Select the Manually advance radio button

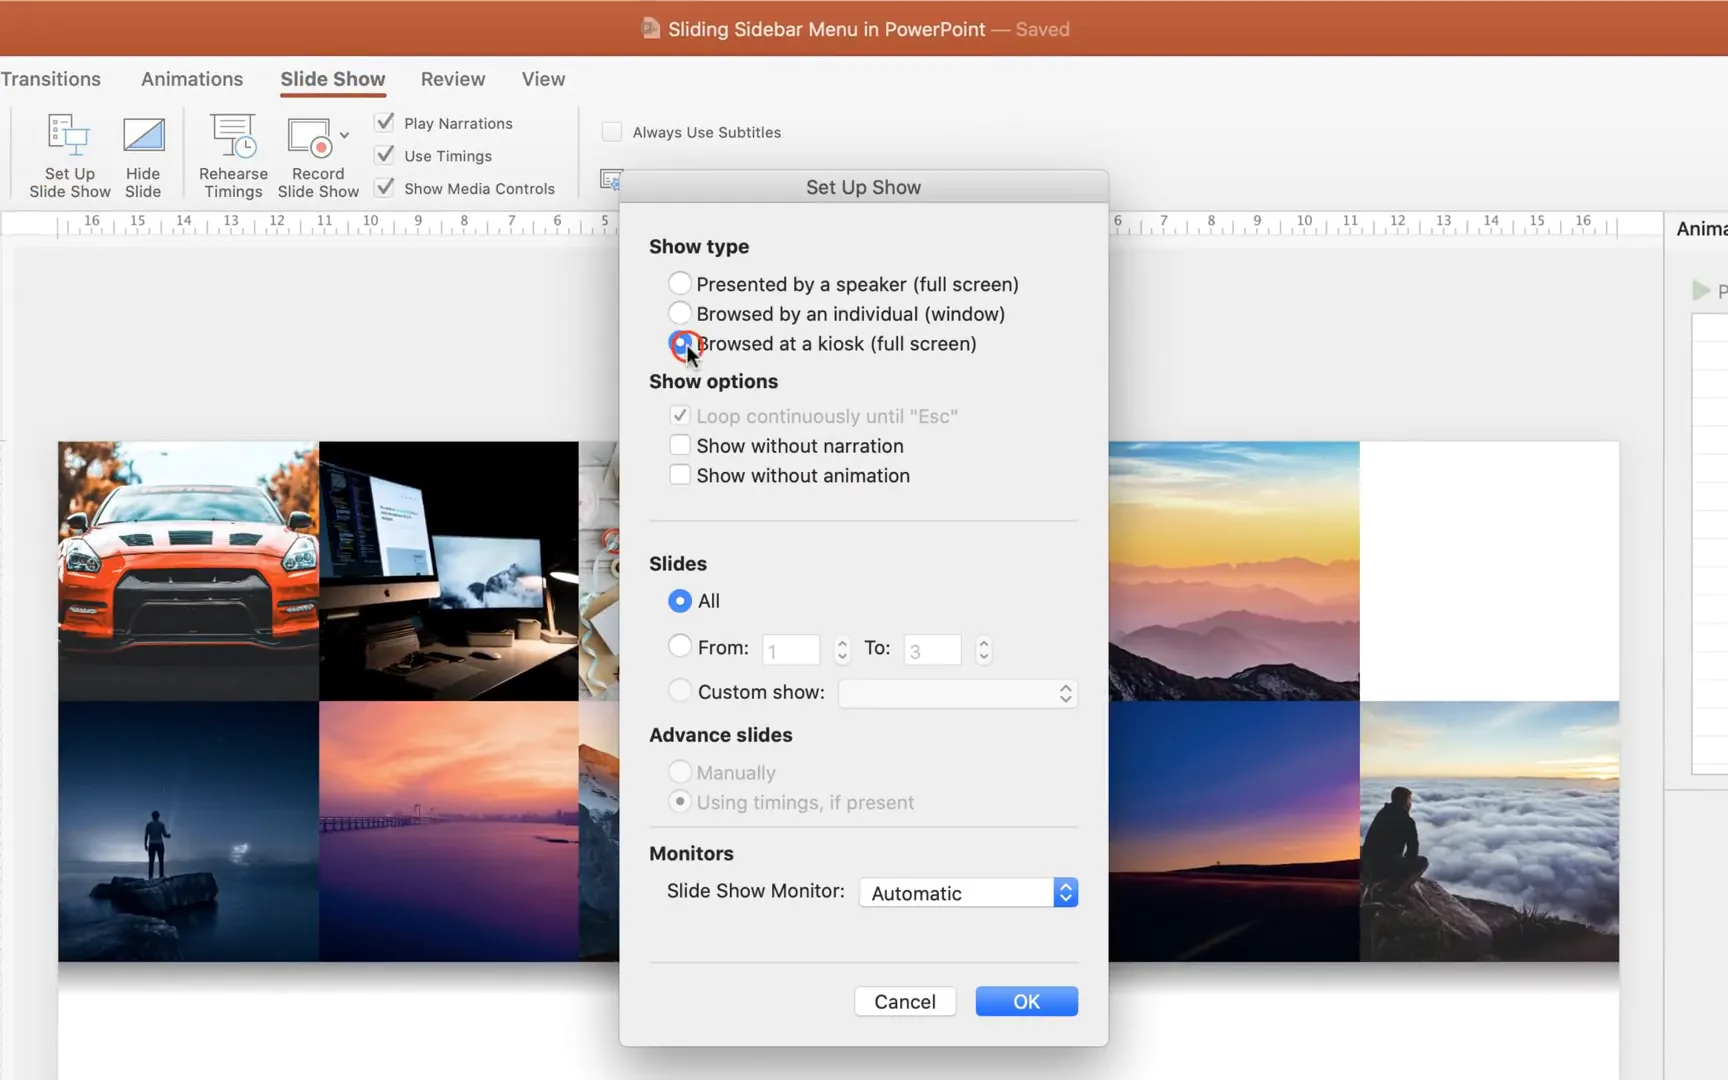coord(679,772)
